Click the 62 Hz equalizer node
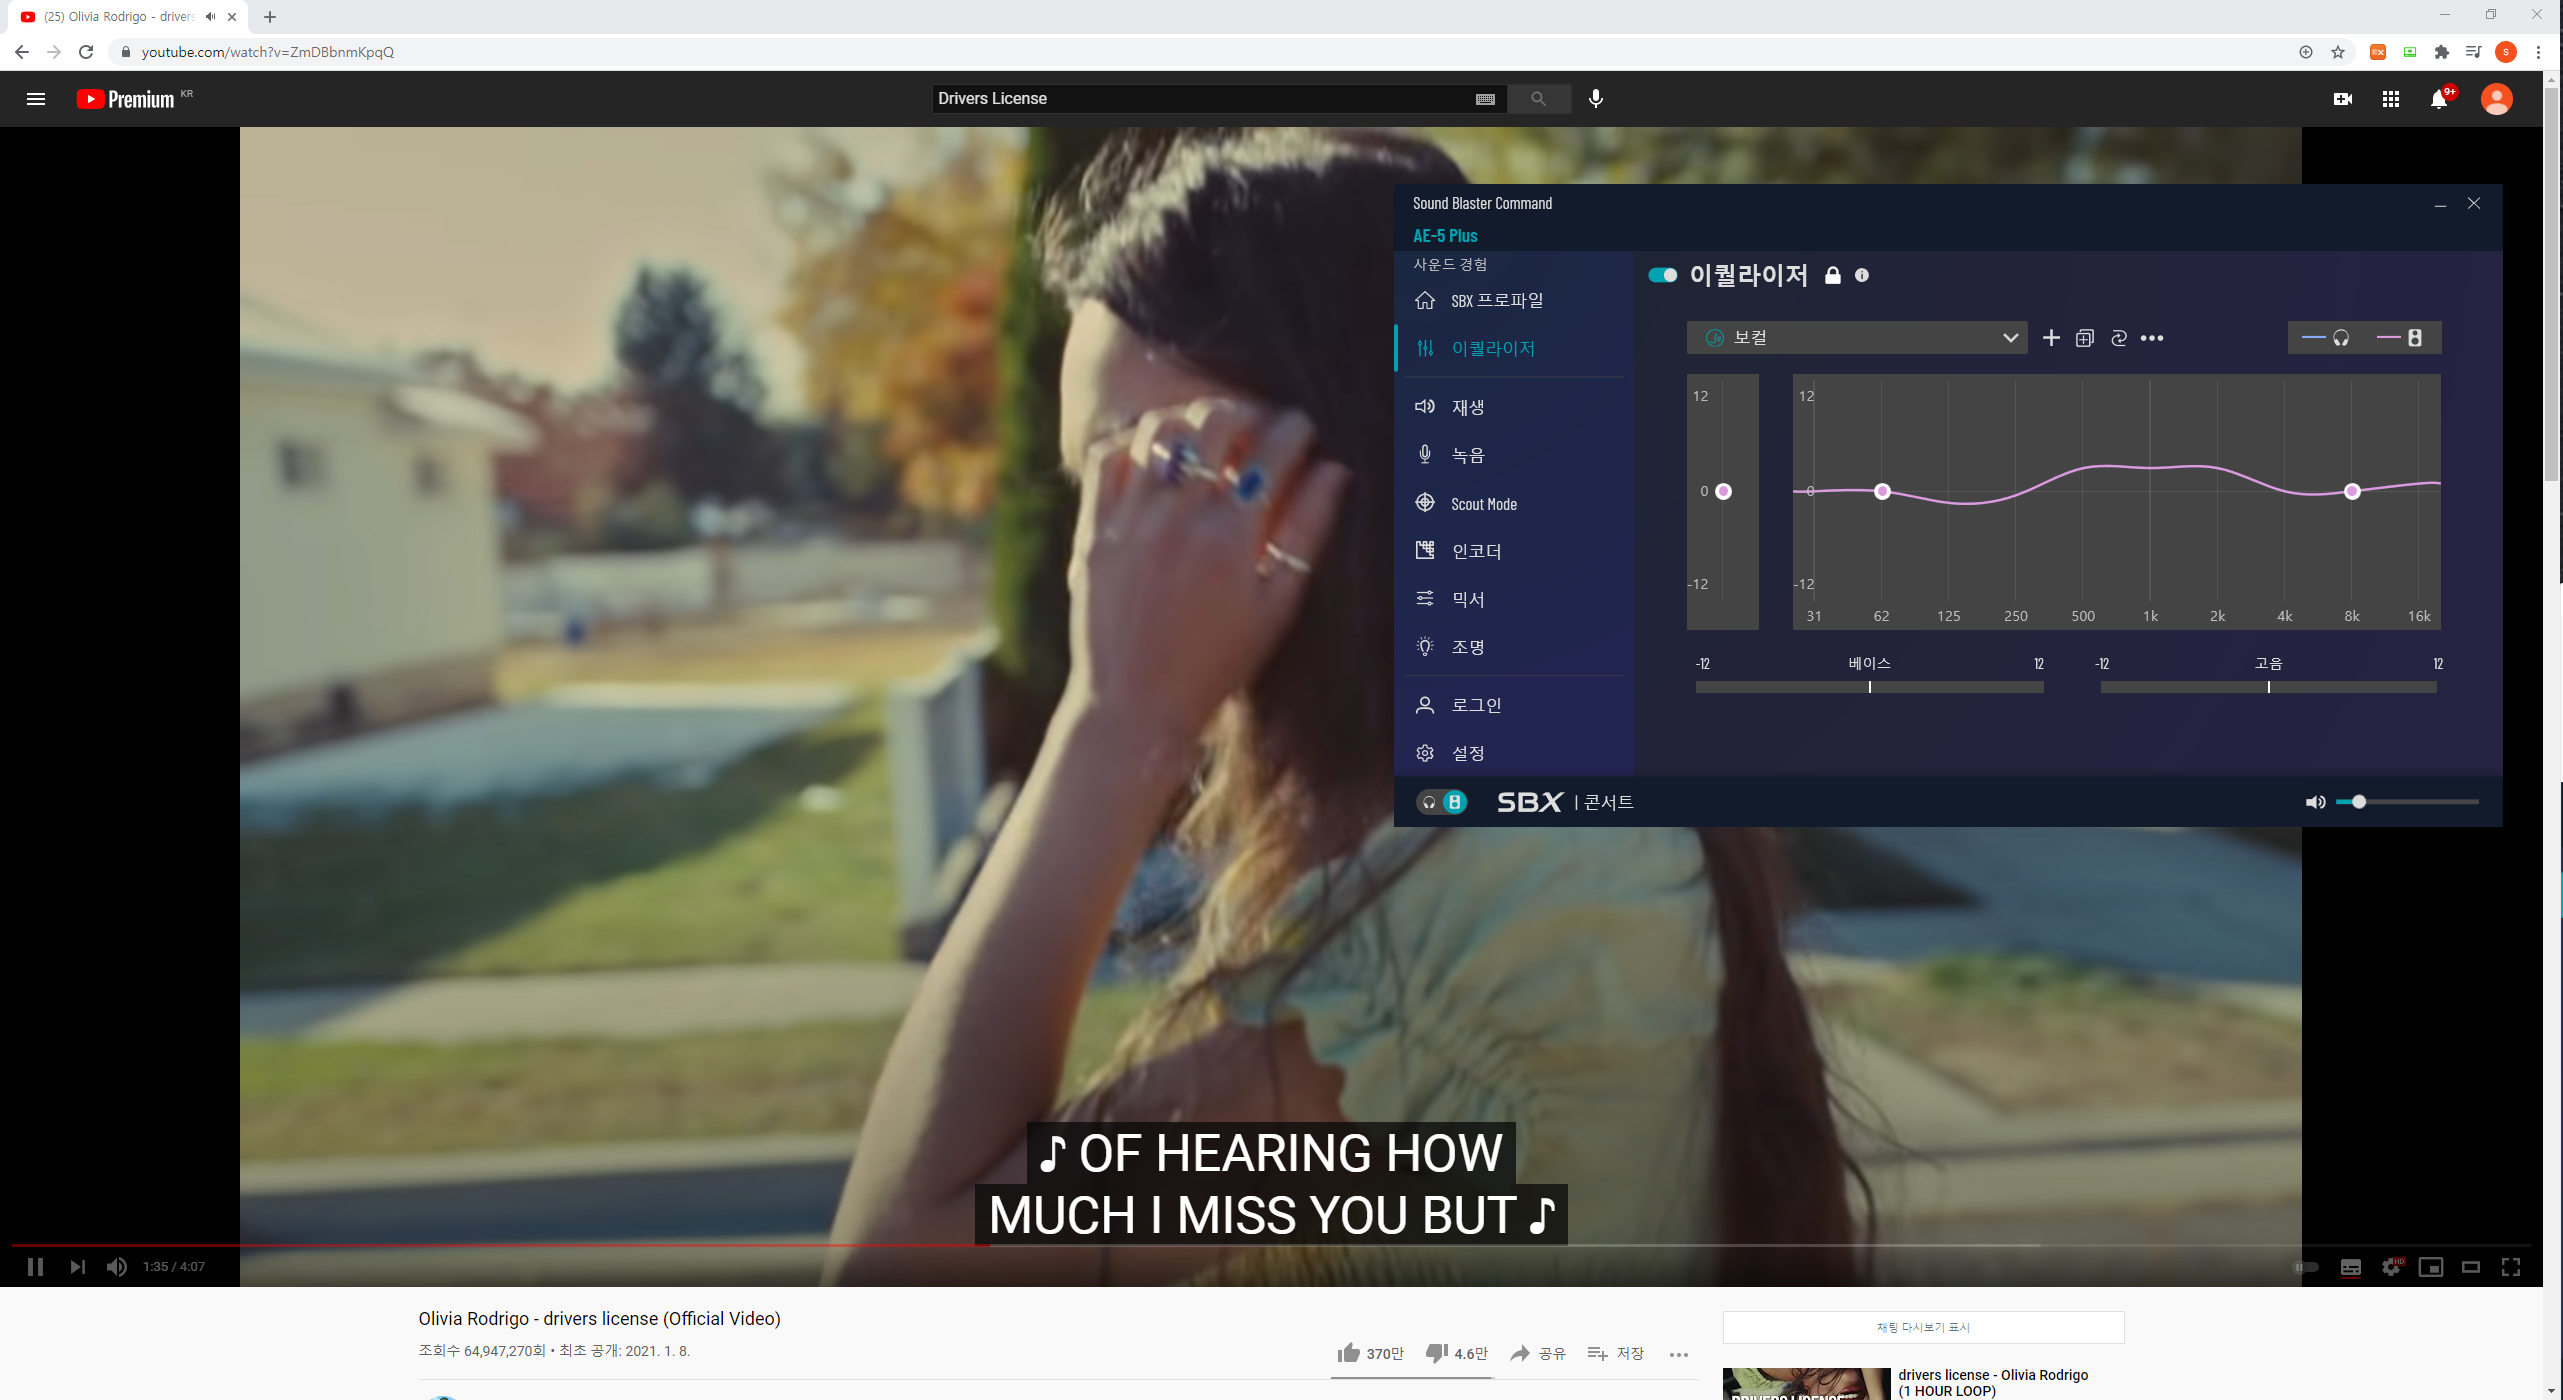 tap(1882, 491)
